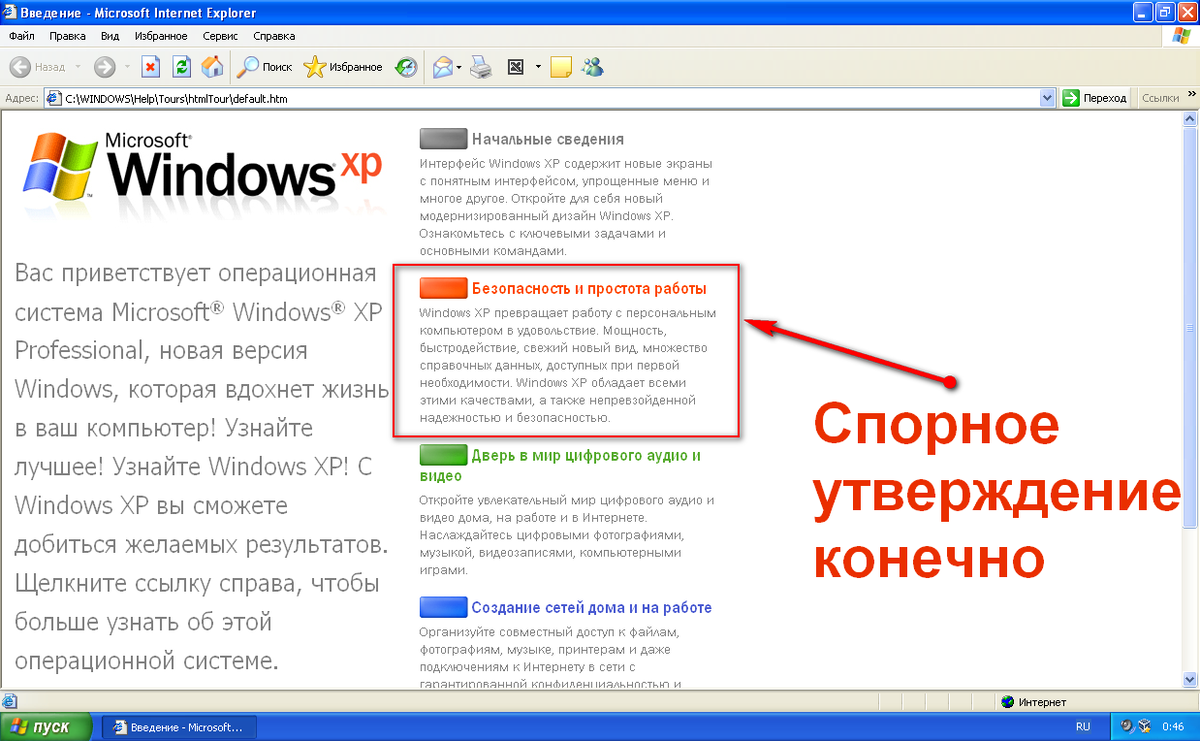Viewport: 1200px width, 741px height.
Task: Stop page loading with red X icon
Action: coord(151,67)
